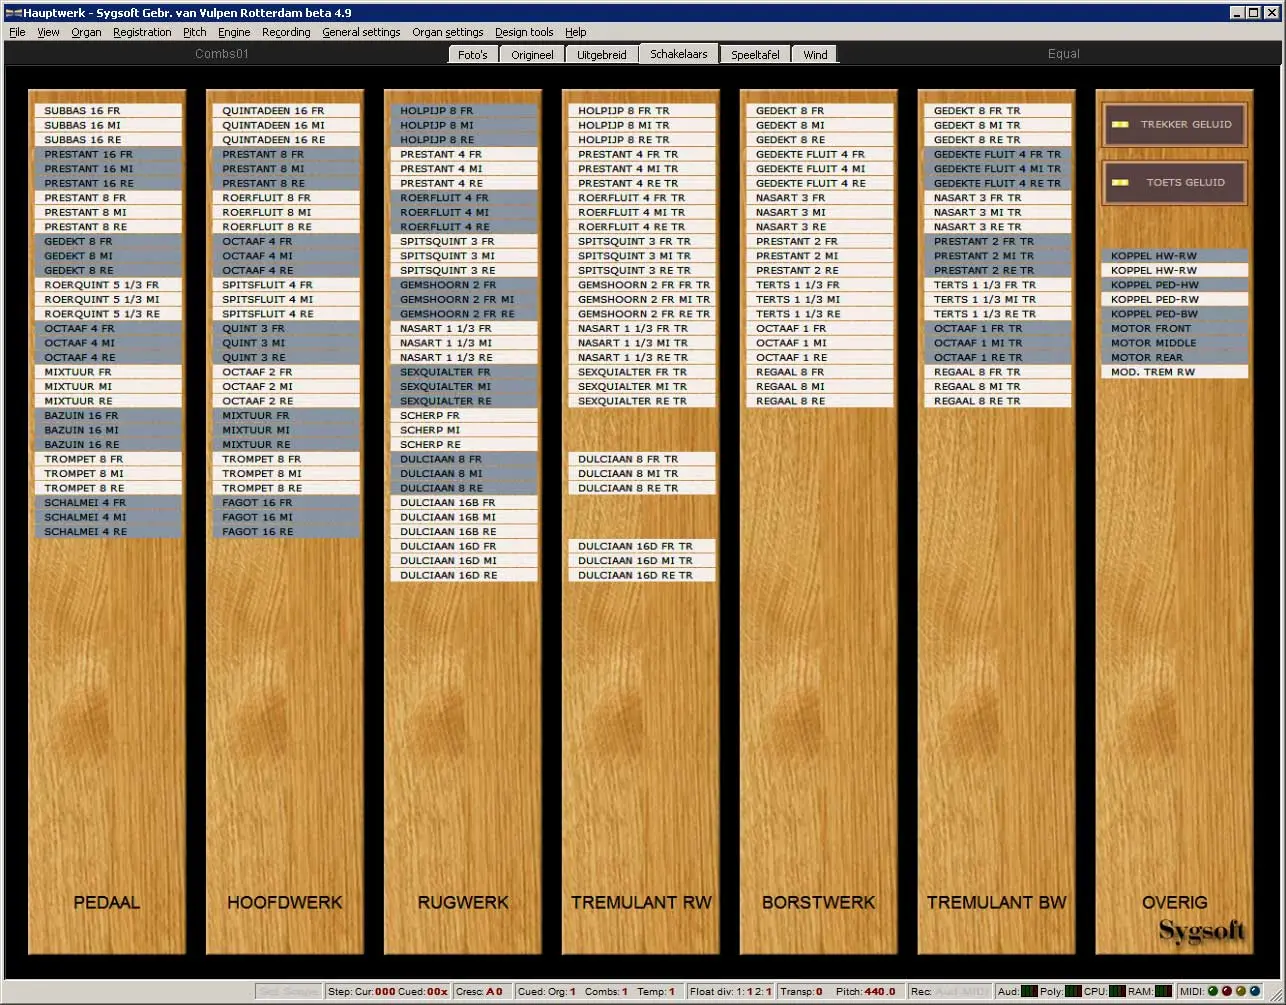Open the Design tools menu
The height and width of the screenshot is (1005, 1286).
(x=524, y=32)
